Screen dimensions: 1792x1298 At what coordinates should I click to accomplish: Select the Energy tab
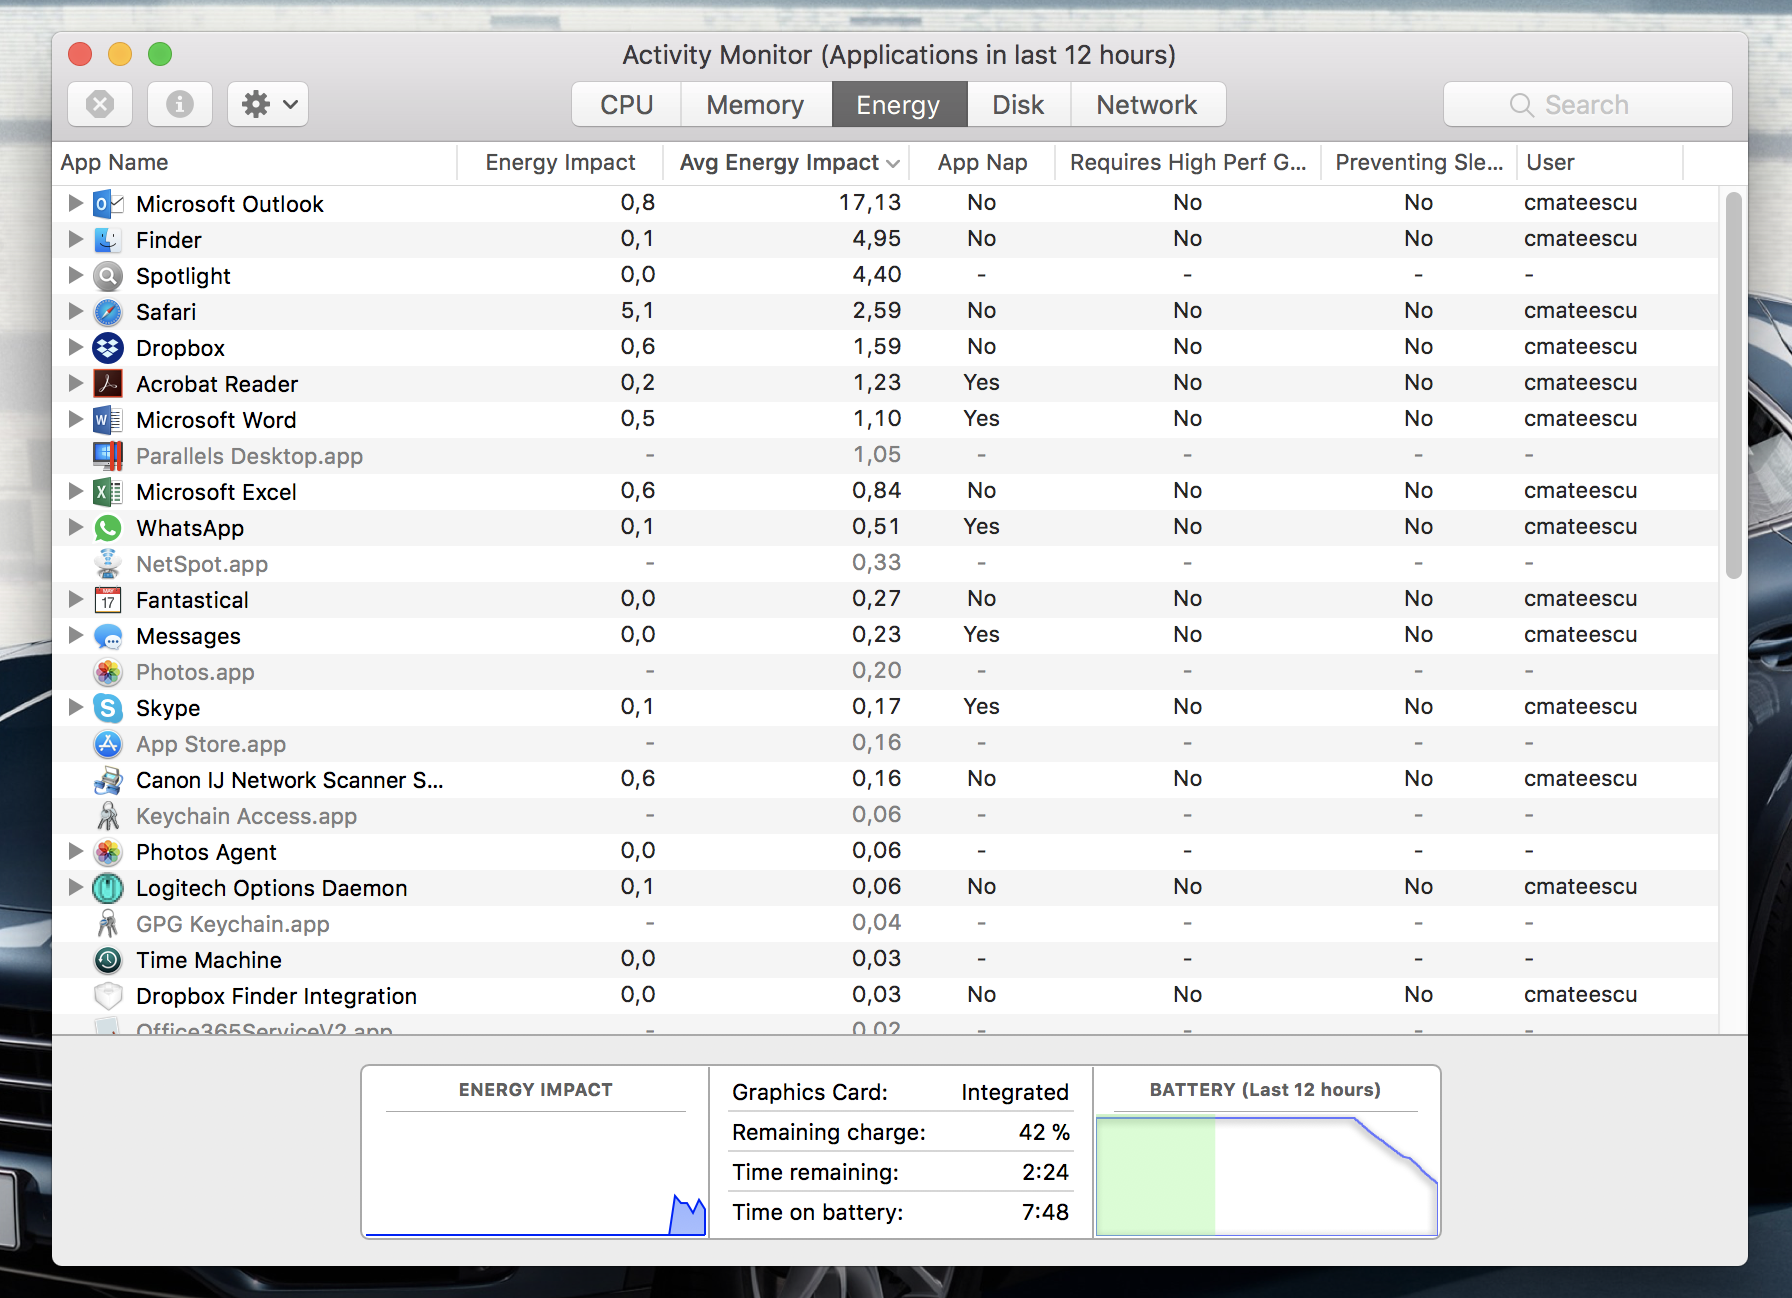point(899,104)
